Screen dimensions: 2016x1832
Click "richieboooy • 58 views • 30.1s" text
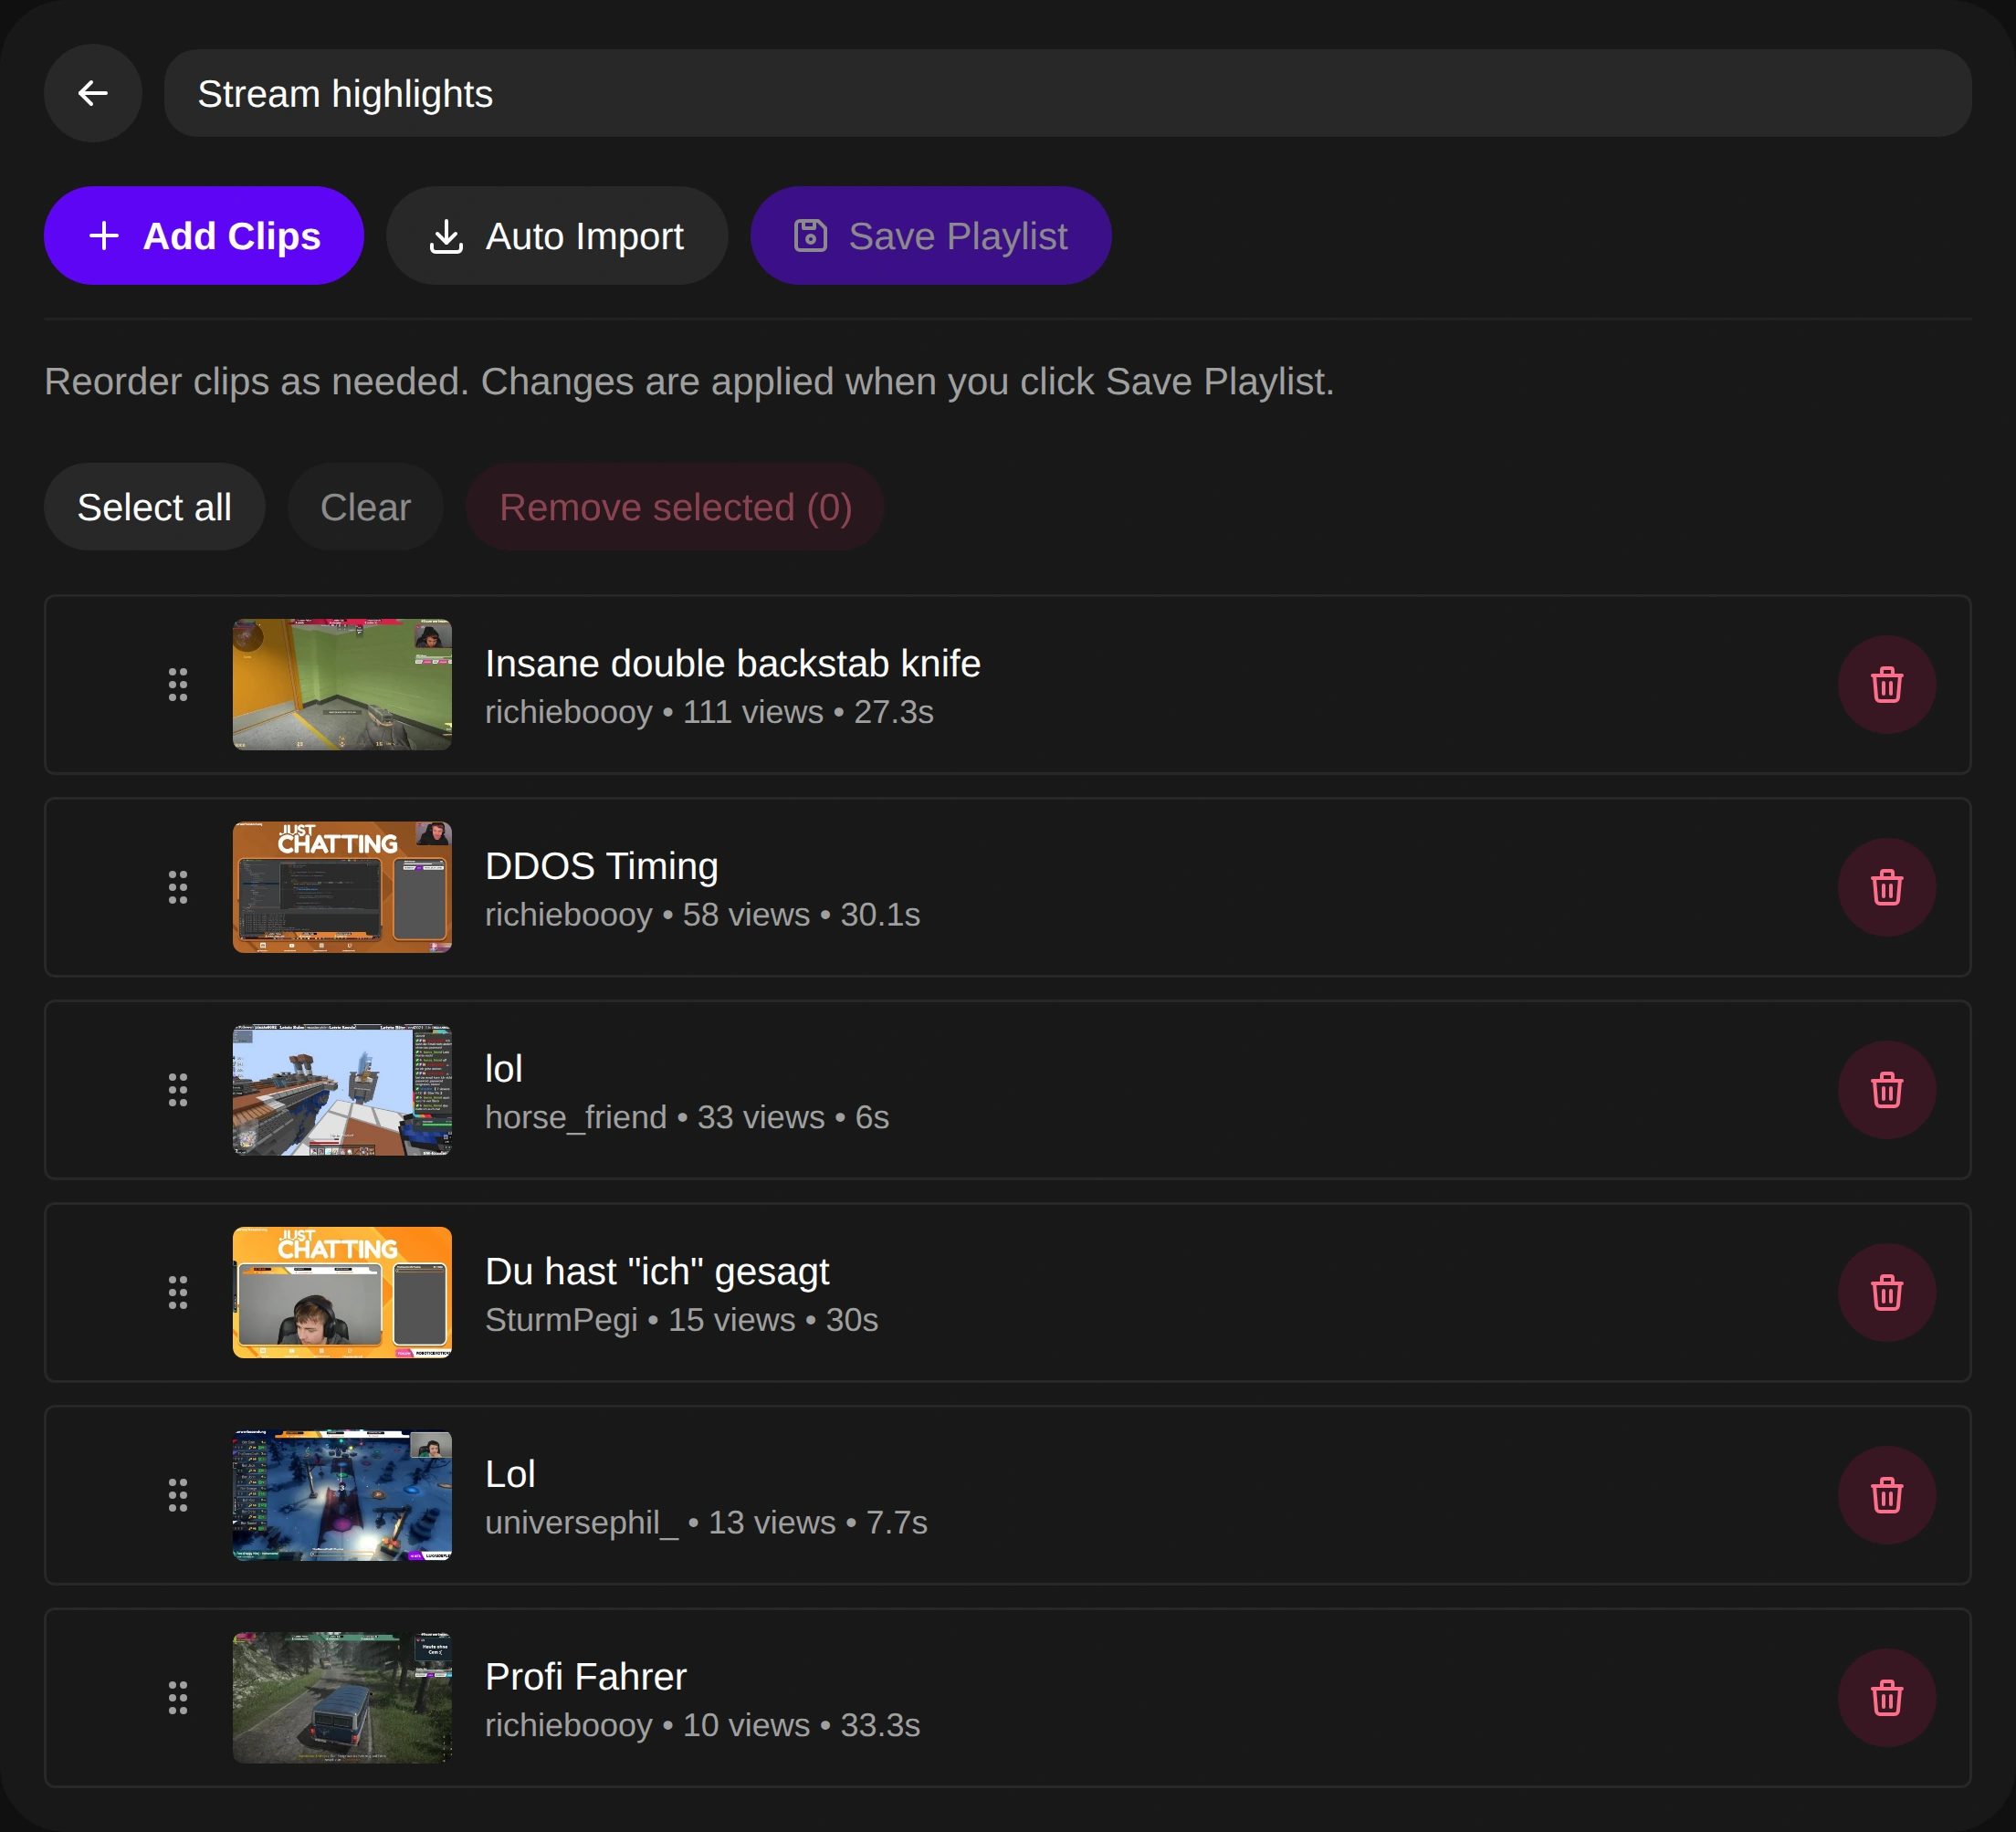click(702, 915)
